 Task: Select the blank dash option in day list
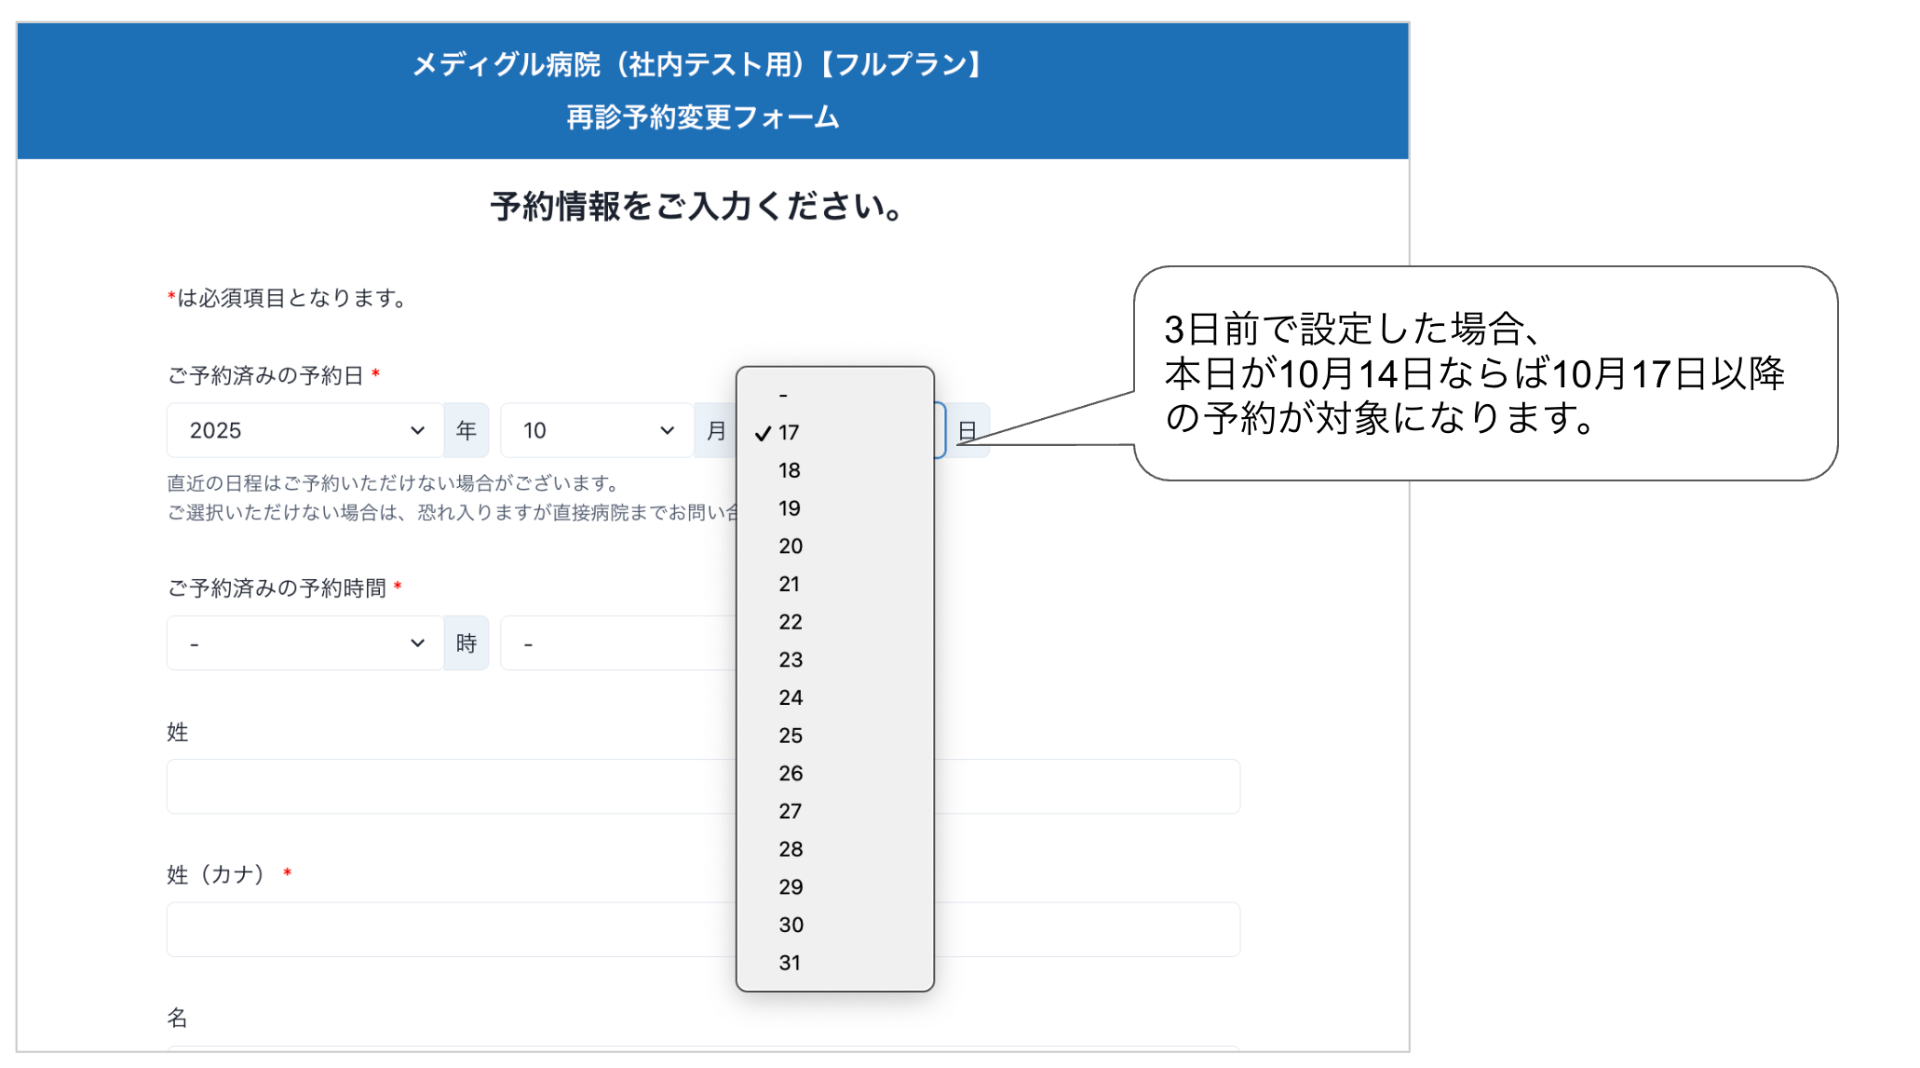click(834, 396)
